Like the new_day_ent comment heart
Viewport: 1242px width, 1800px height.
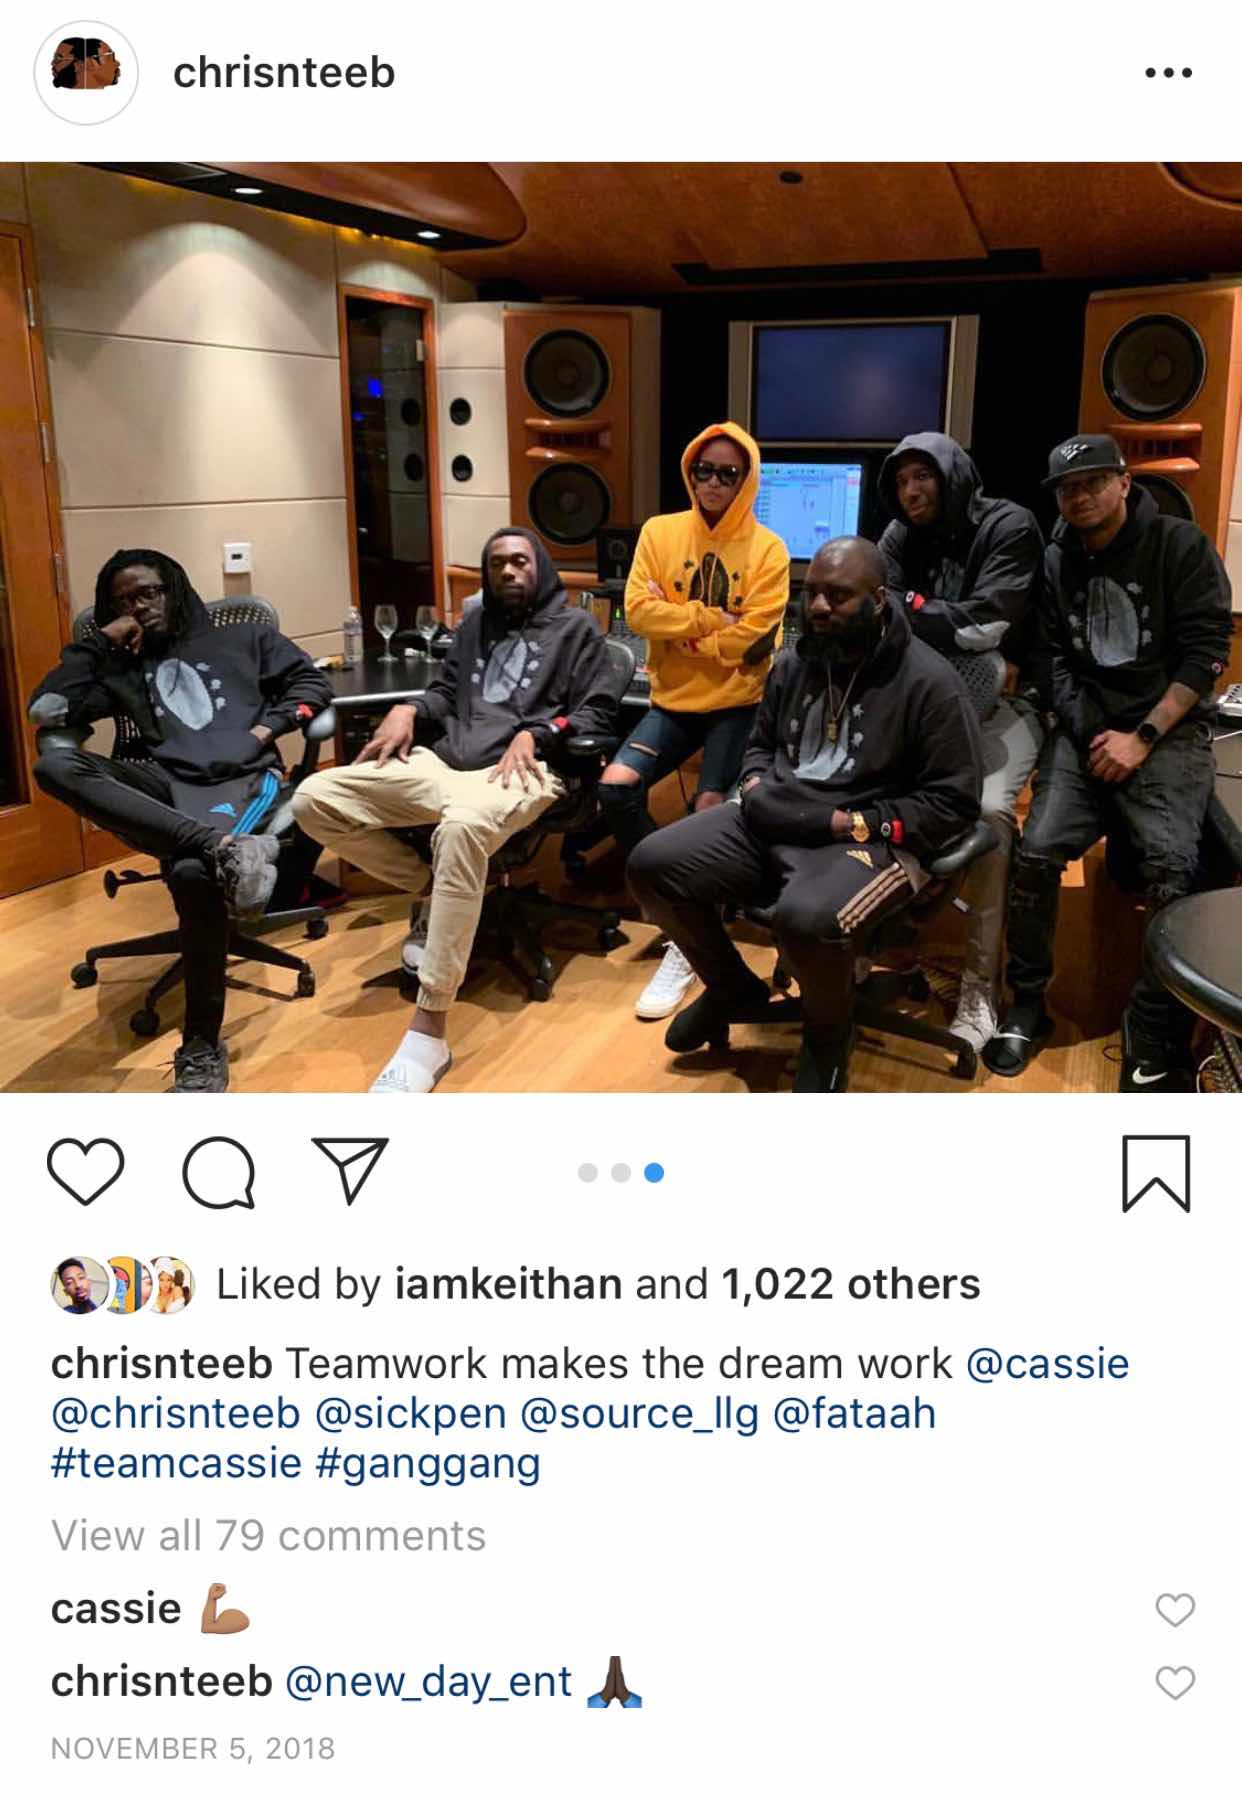point(1175,1683)
